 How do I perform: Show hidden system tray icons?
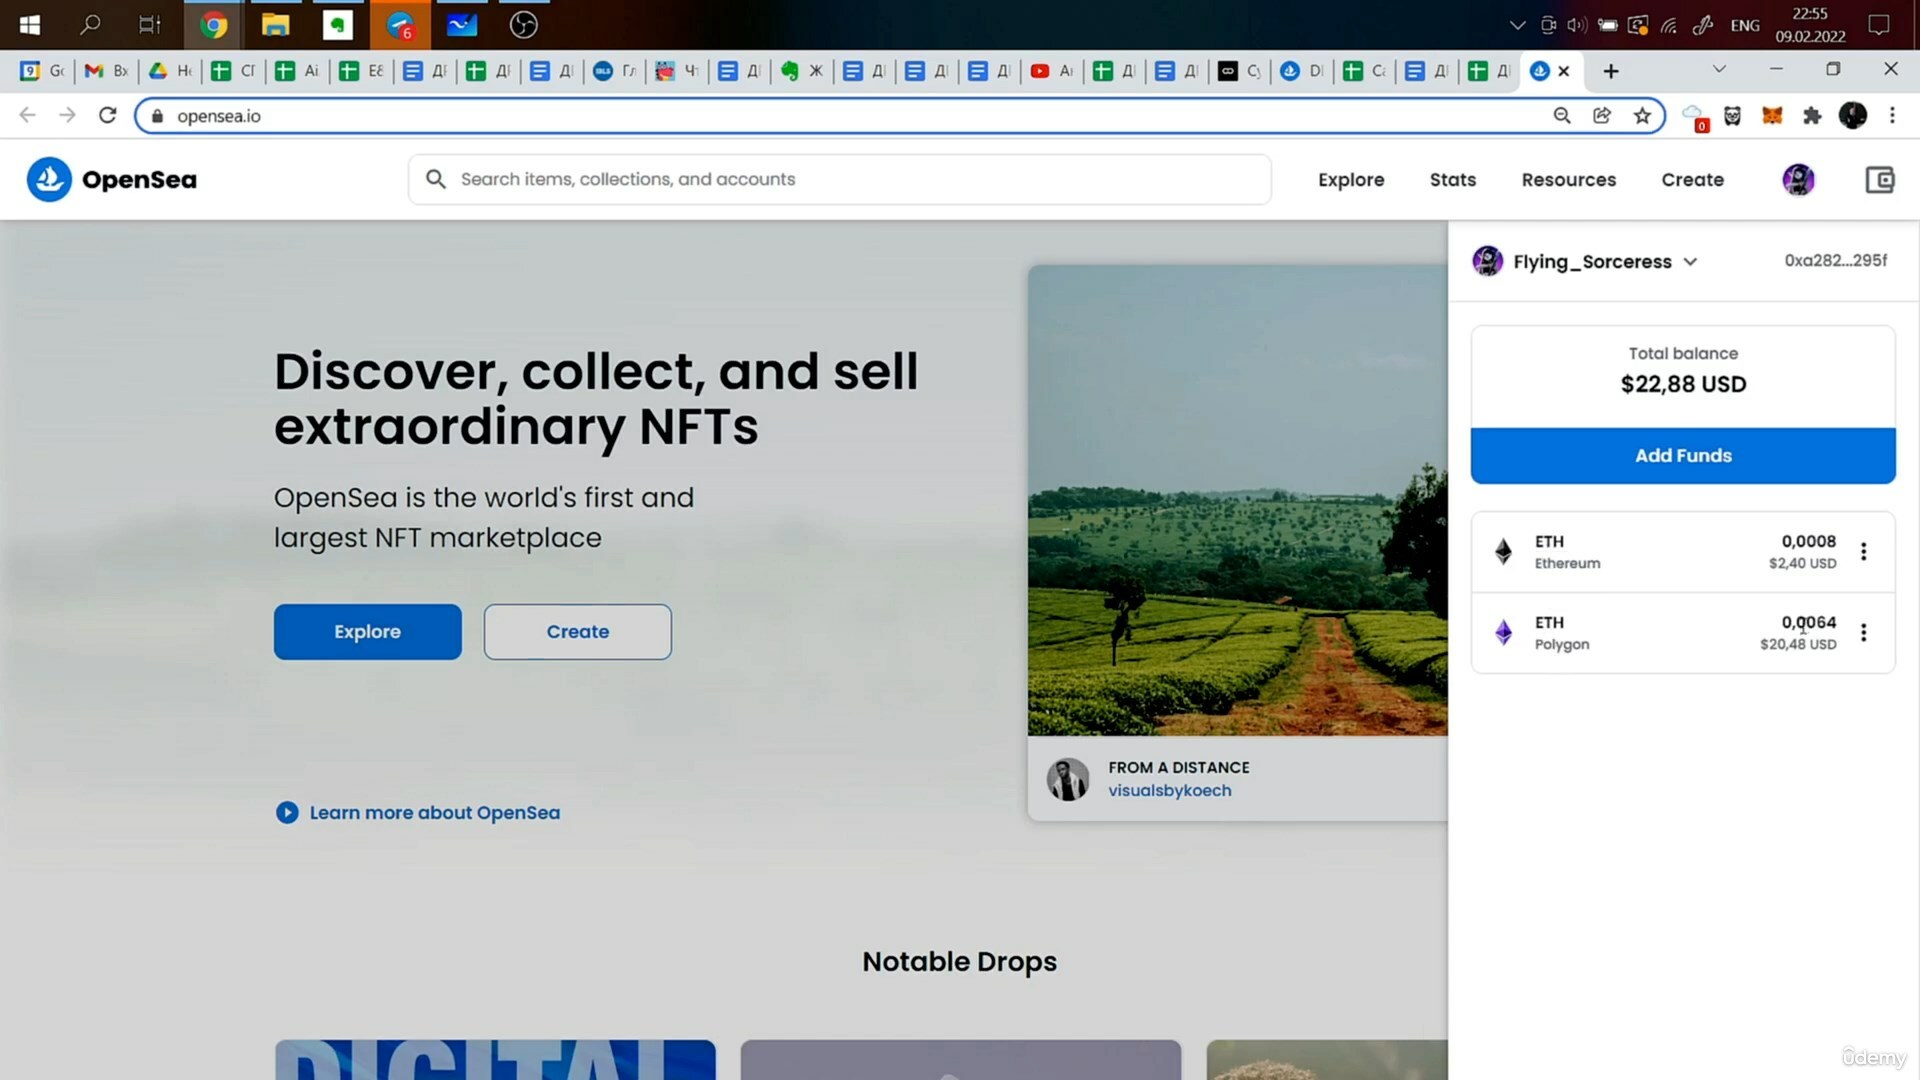[1517, 25]
